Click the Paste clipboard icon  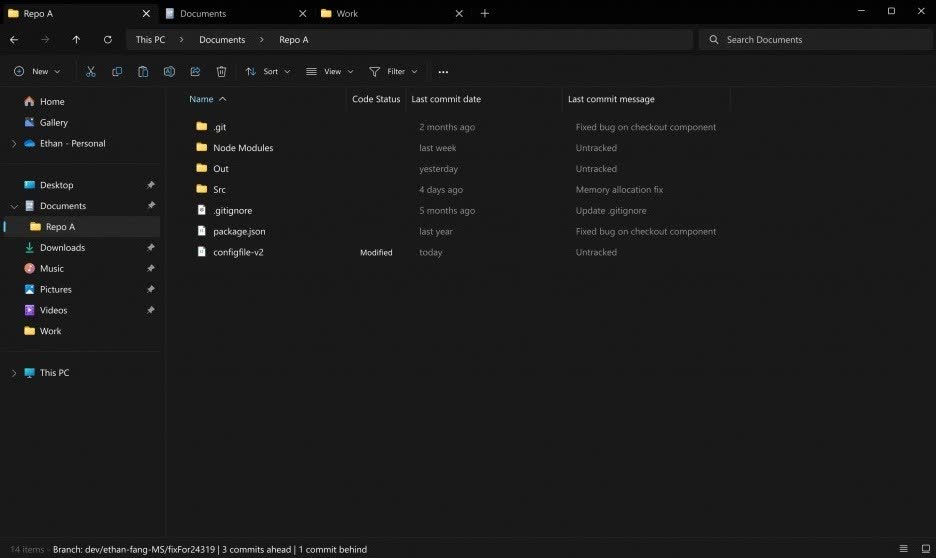(143, 72)
